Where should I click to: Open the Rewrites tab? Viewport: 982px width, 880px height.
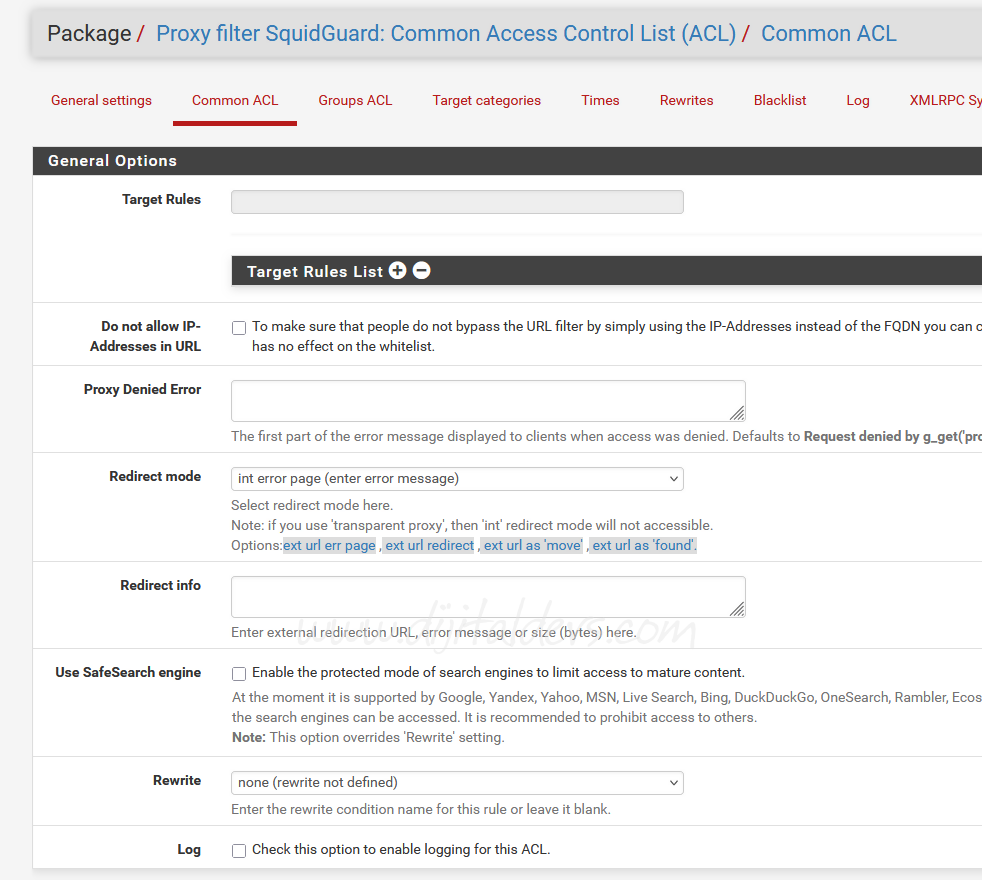686,101
